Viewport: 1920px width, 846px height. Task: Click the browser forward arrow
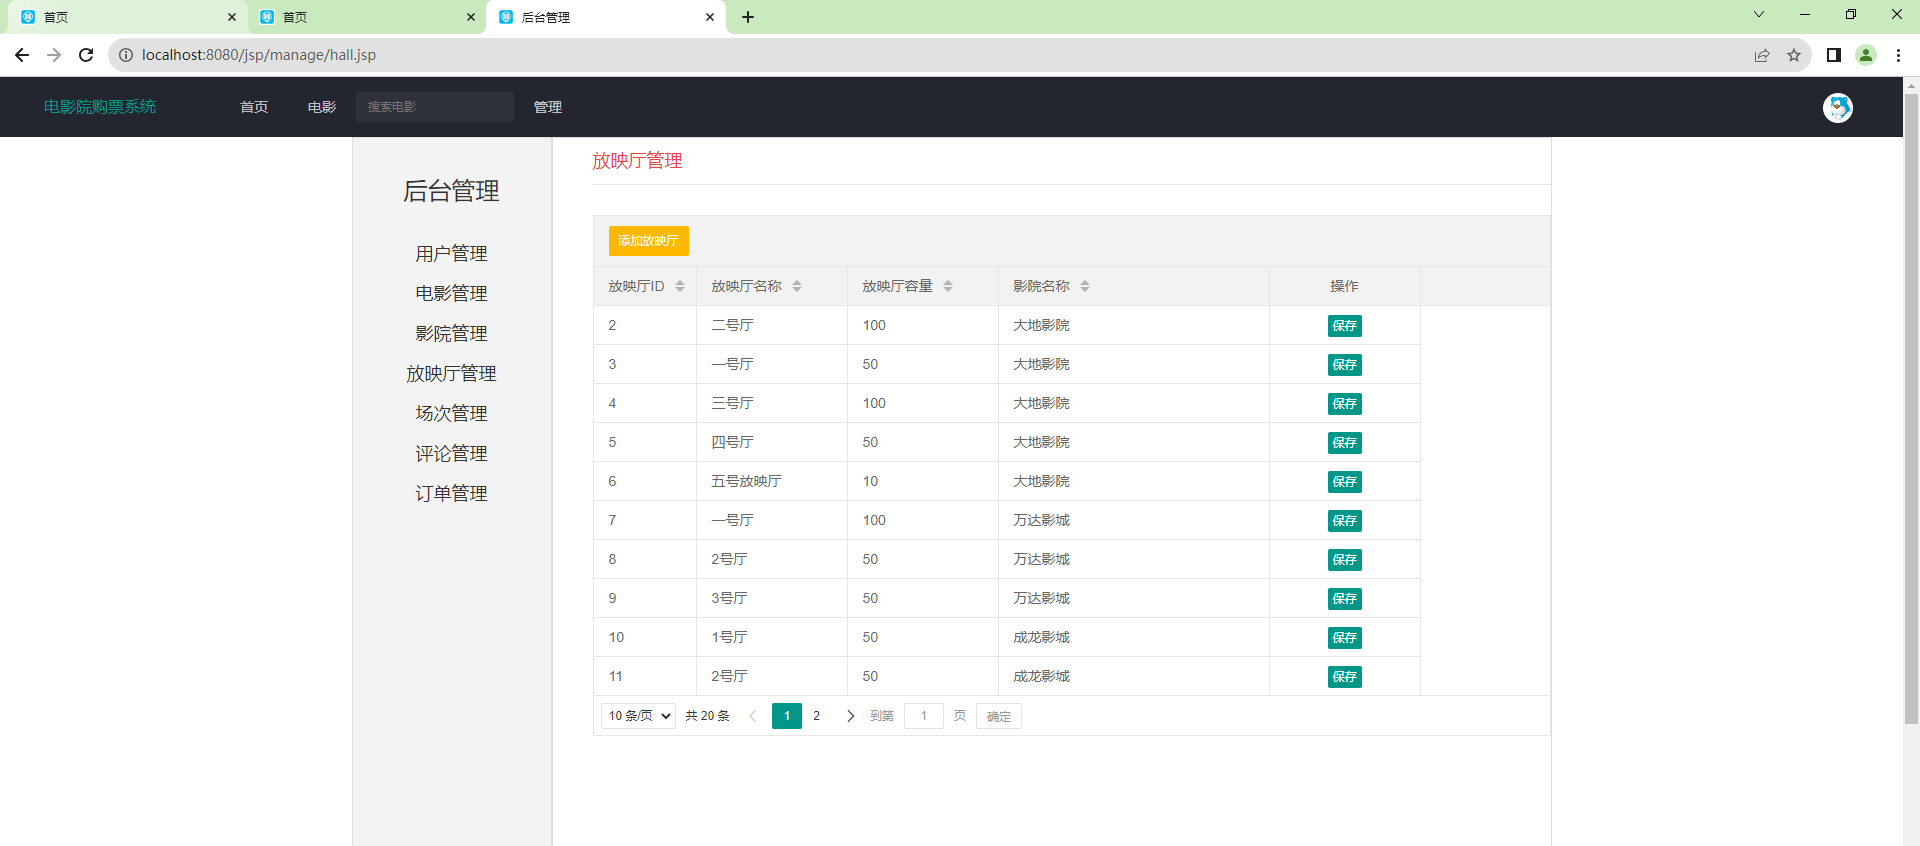pos(54,55)
